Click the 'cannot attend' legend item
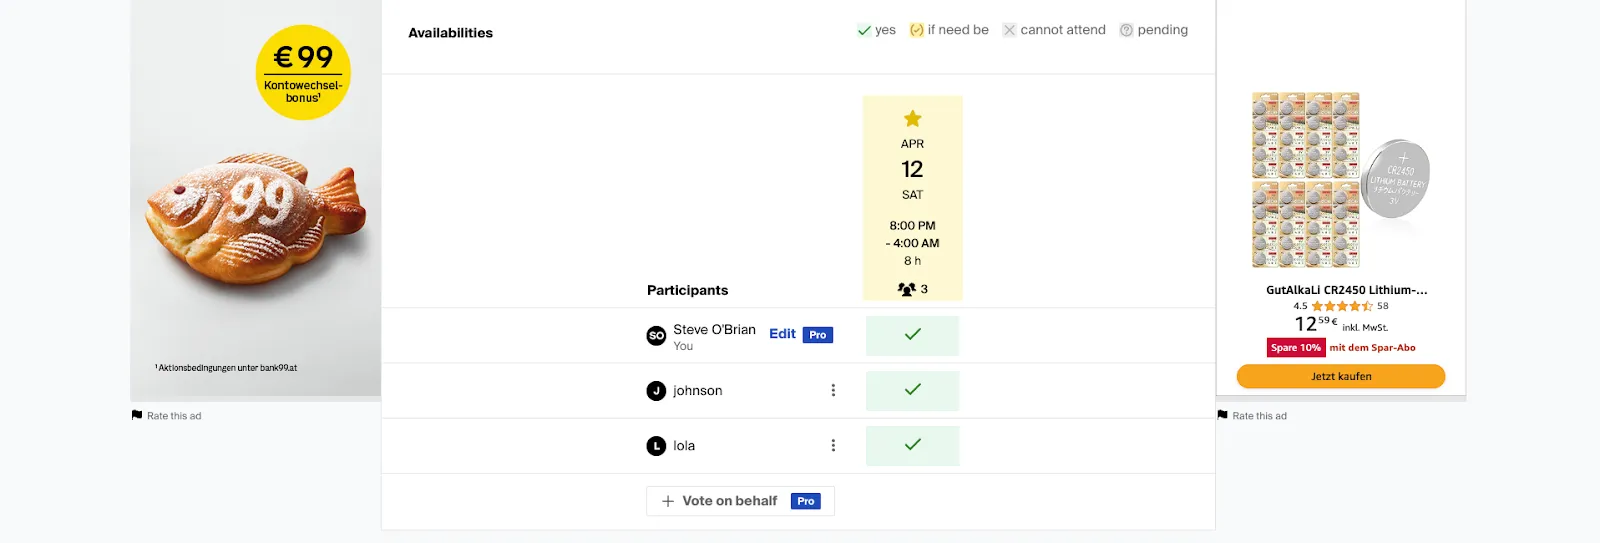The width and height of the screenshot is (1600, 543). coord(1054,30)
